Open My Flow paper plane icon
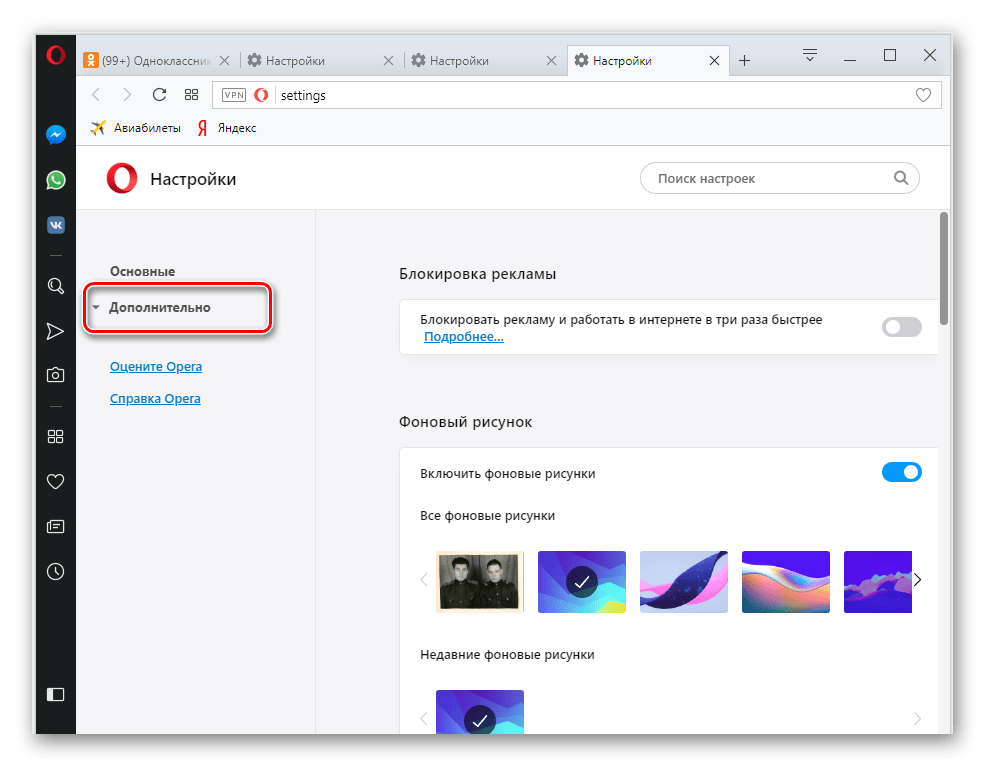This screenshot has width=985, height=766. click(x=55, y=331)
